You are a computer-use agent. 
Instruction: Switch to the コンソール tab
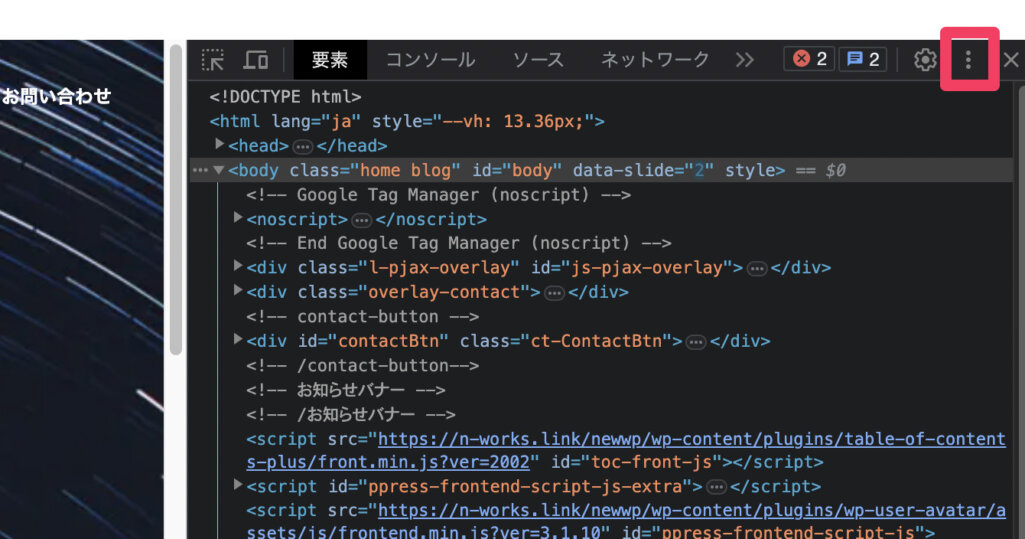(430, 60)
